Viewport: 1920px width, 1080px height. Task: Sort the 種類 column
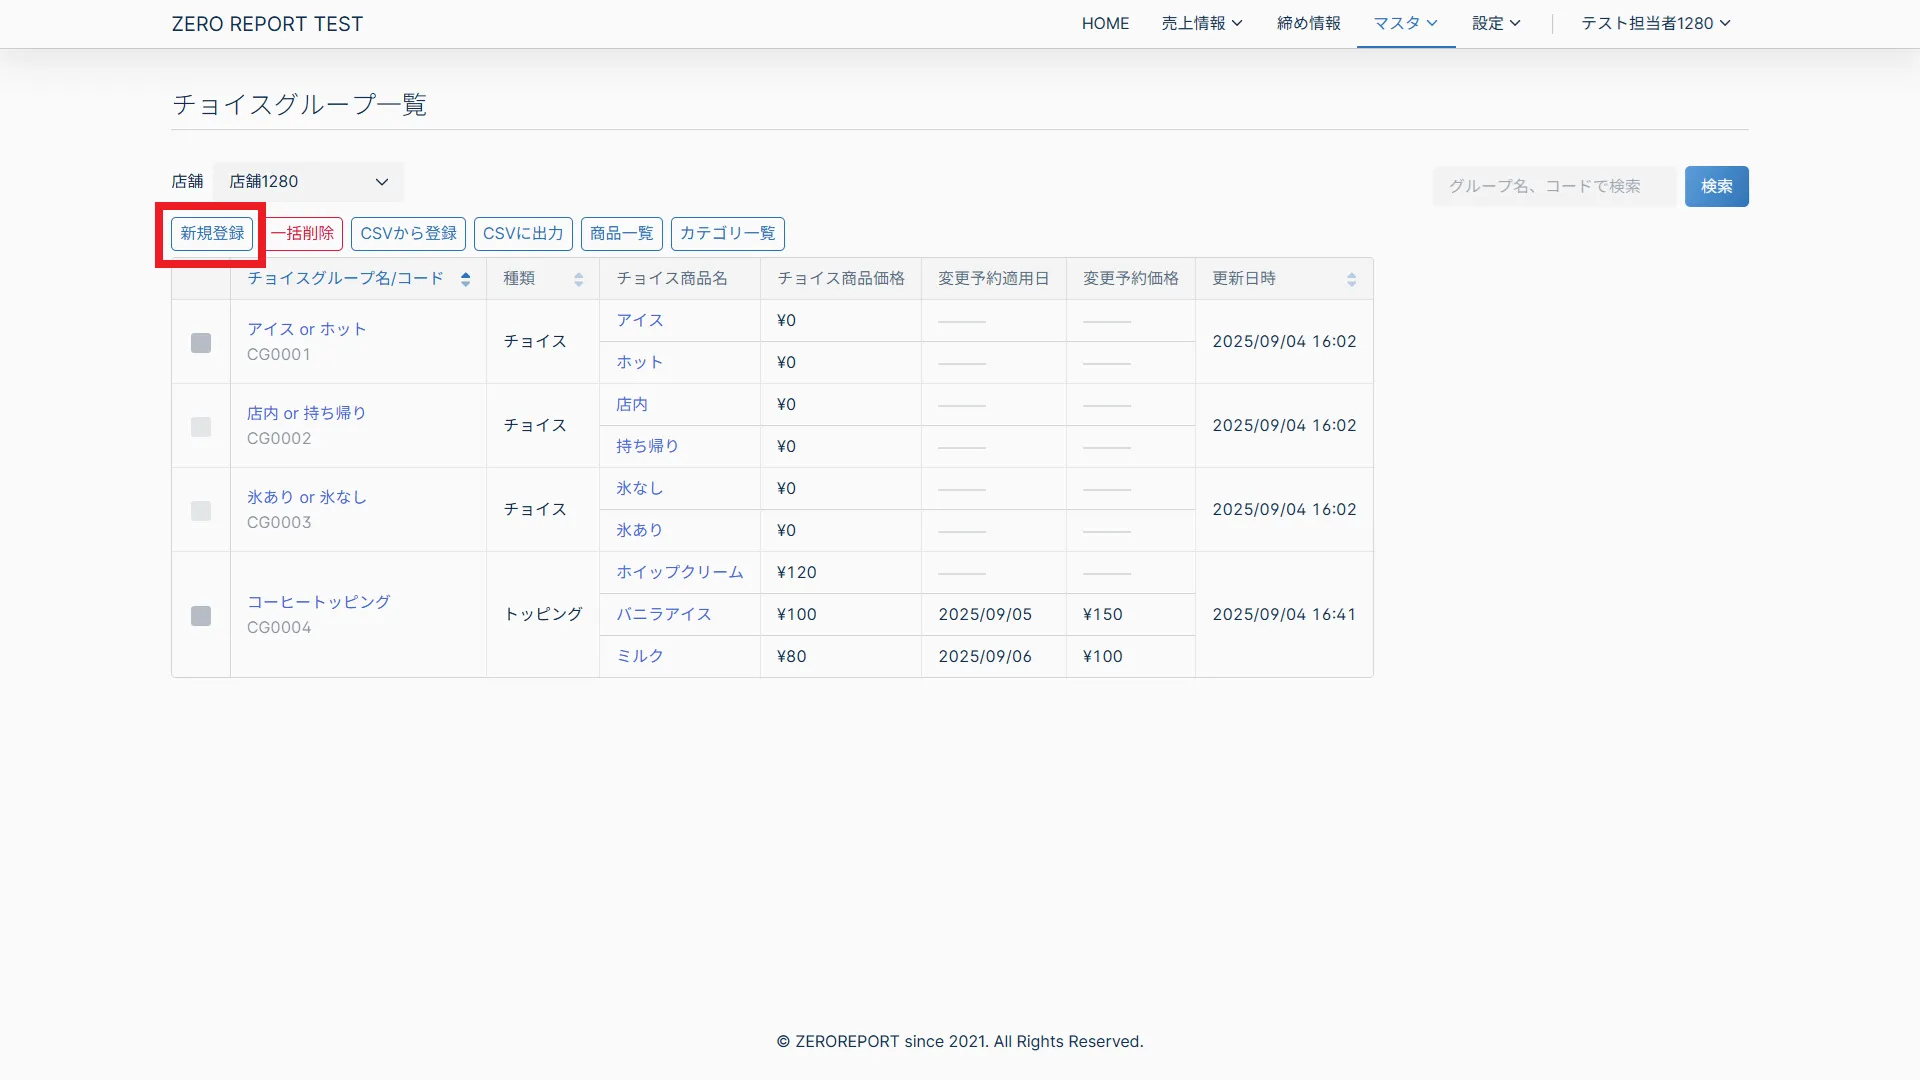point(578,279)
